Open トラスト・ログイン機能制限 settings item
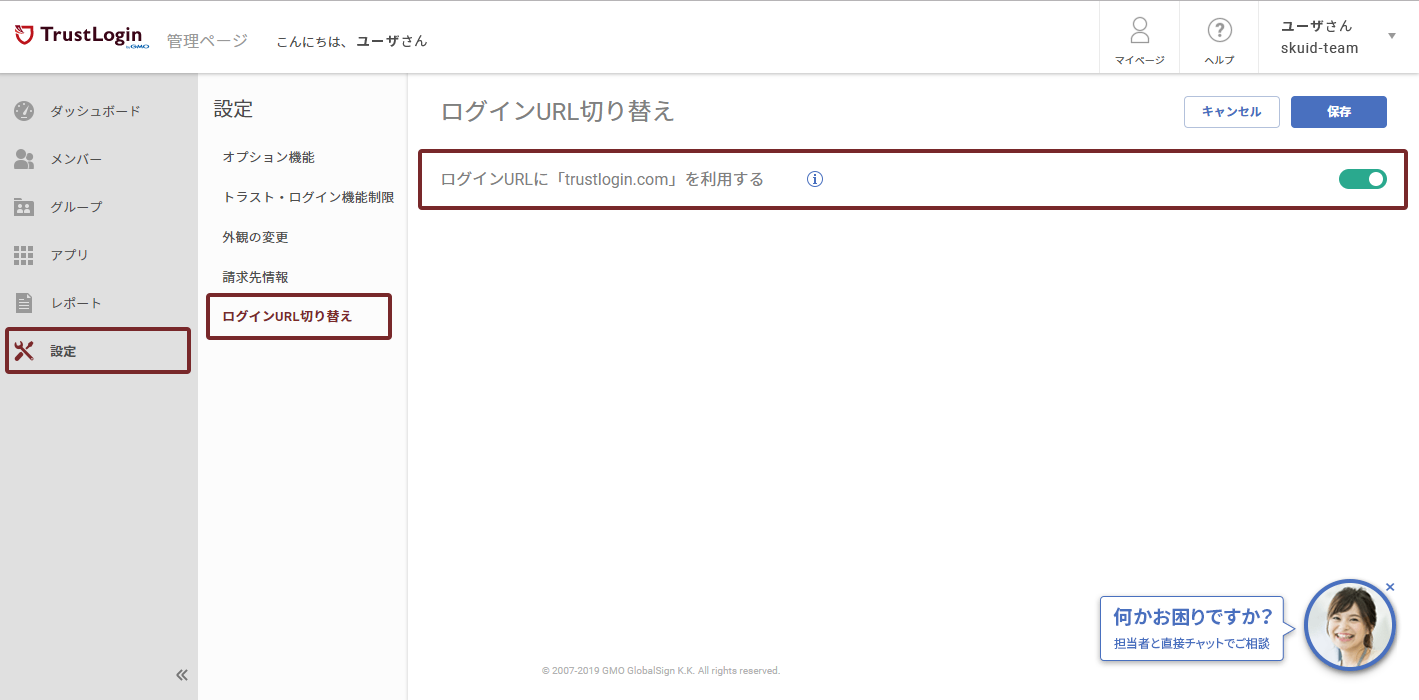This screenshot has height=700, width=1419. [x=308, y=197]
